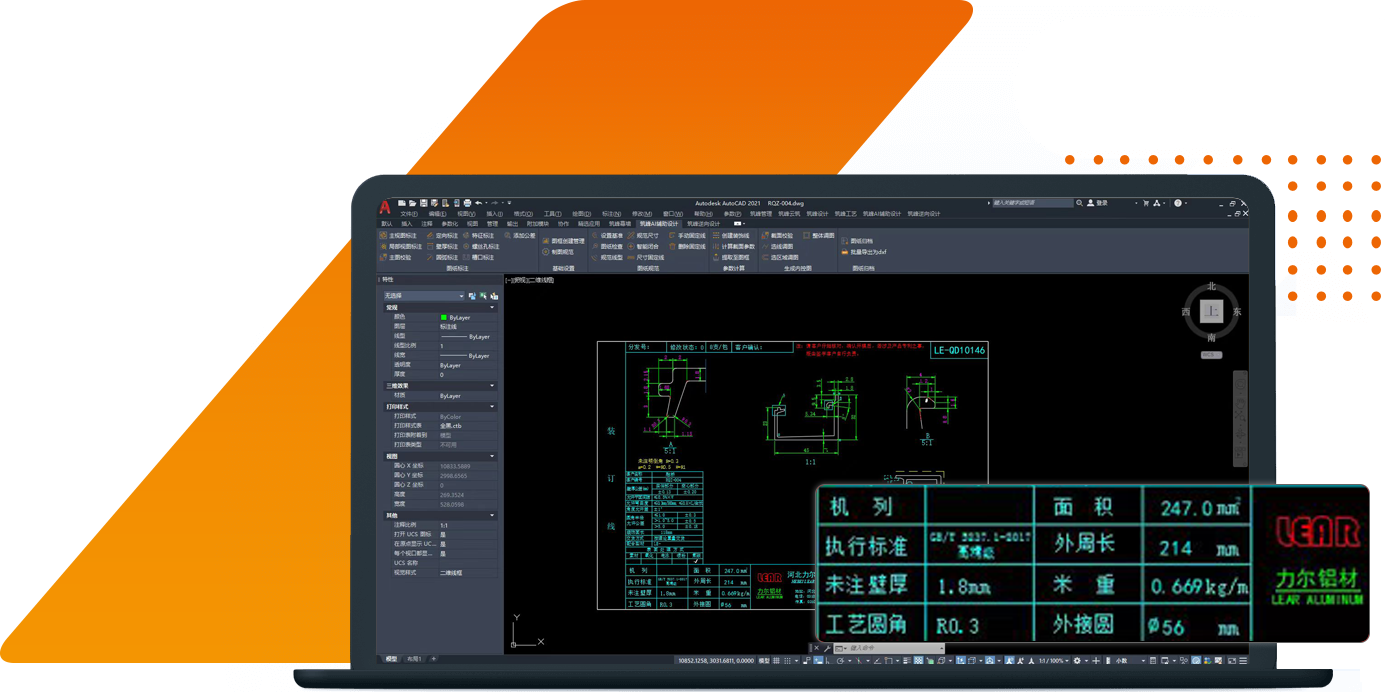Click the ViewCube top face 上
The width and height of the screenshot is (1385, 692).
pyautogui.click(x=1212, y=312)
